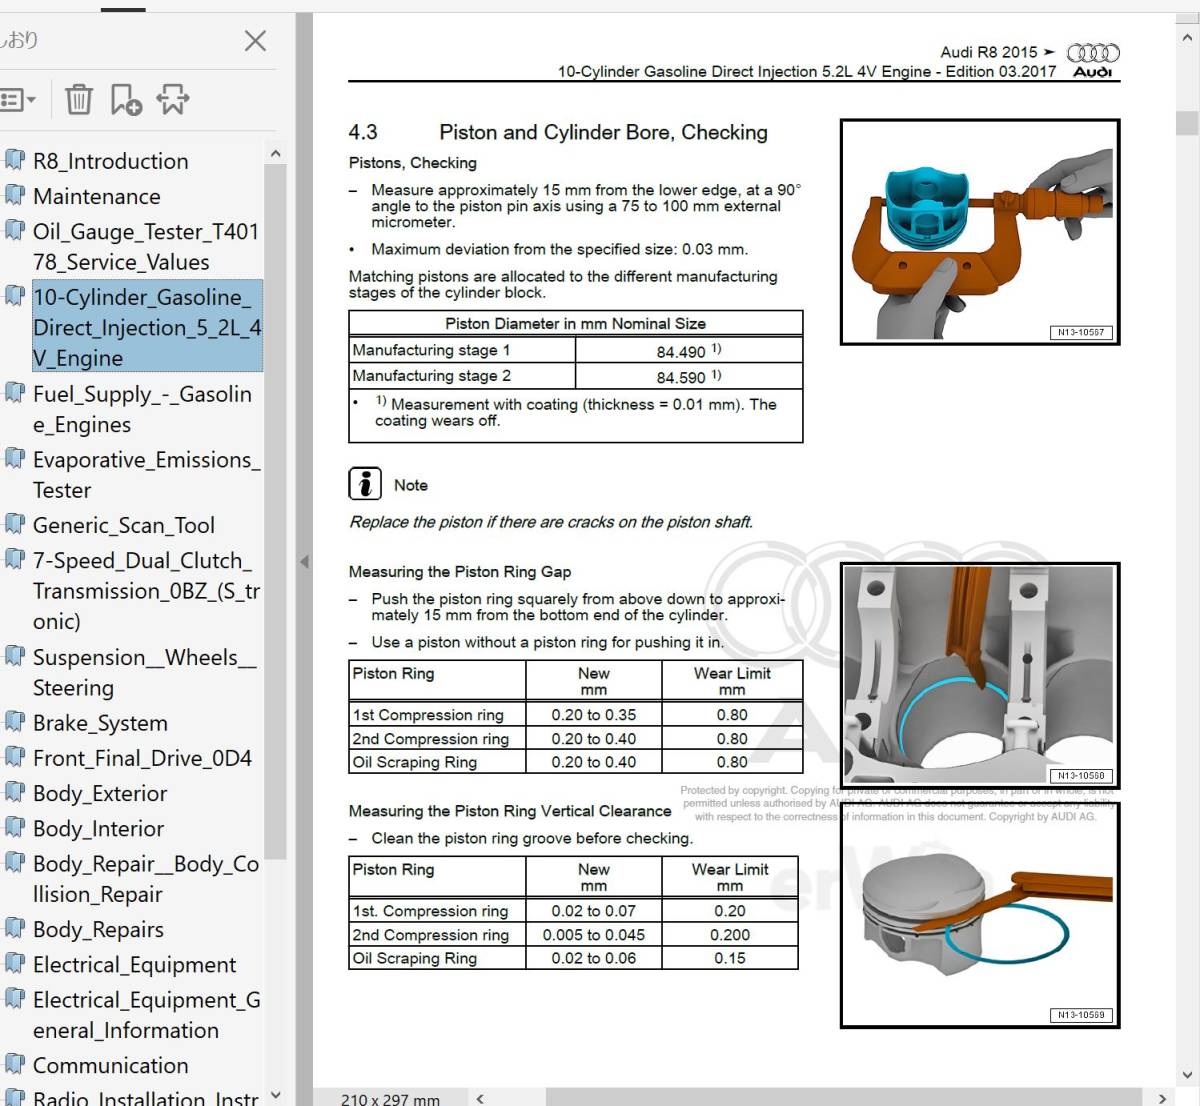This screenshot has width=1200, height=1106.
Task: Click '0.005 to 0.045' clearance cell
Action: click(594, 935)
